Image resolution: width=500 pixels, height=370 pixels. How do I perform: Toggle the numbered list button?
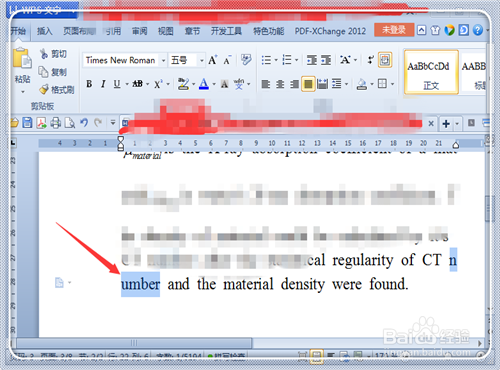coord(287,60)
